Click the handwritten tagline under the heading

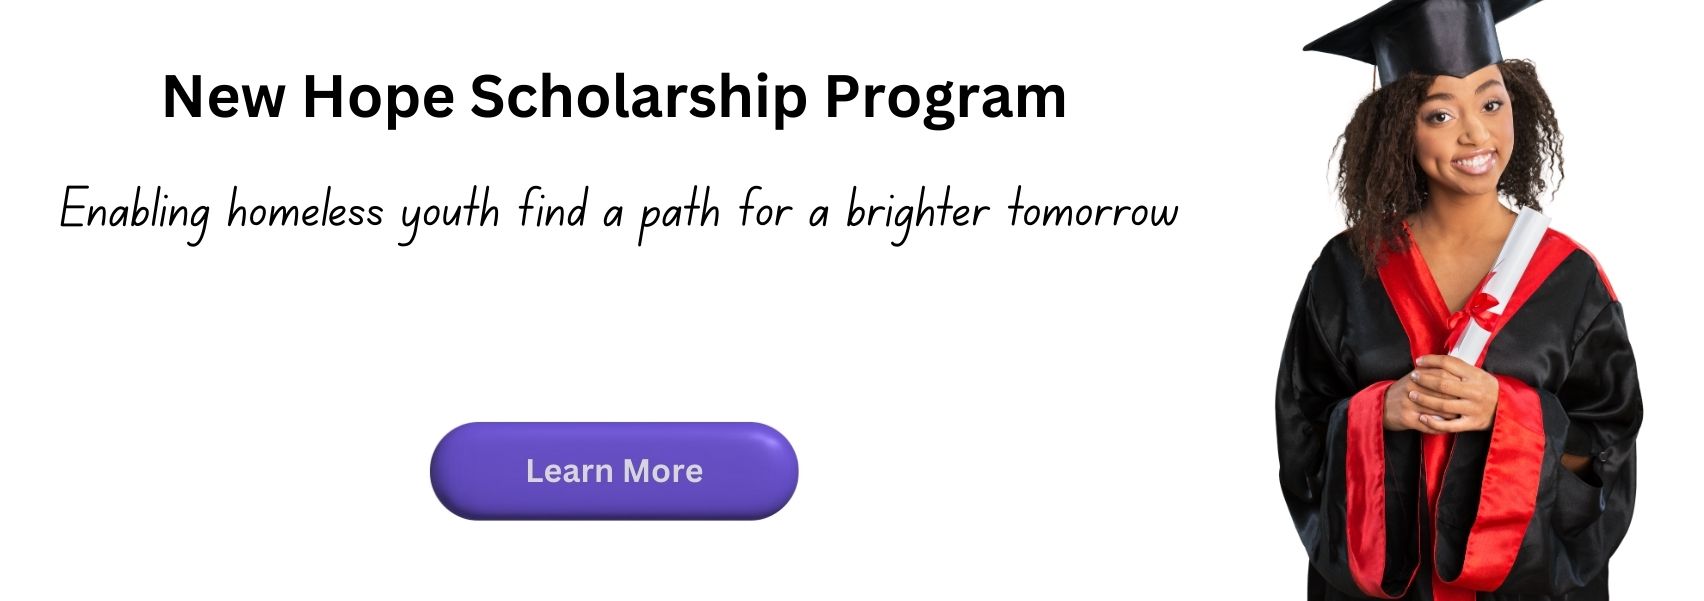point(619,212)
